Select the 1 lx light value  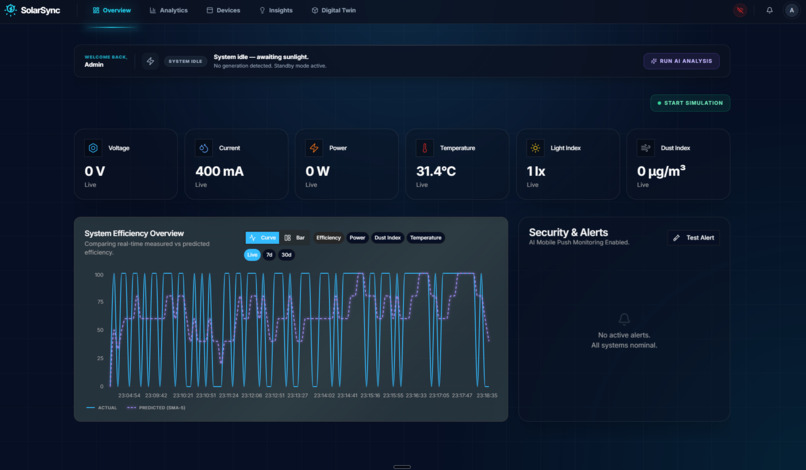pos(536,171)
